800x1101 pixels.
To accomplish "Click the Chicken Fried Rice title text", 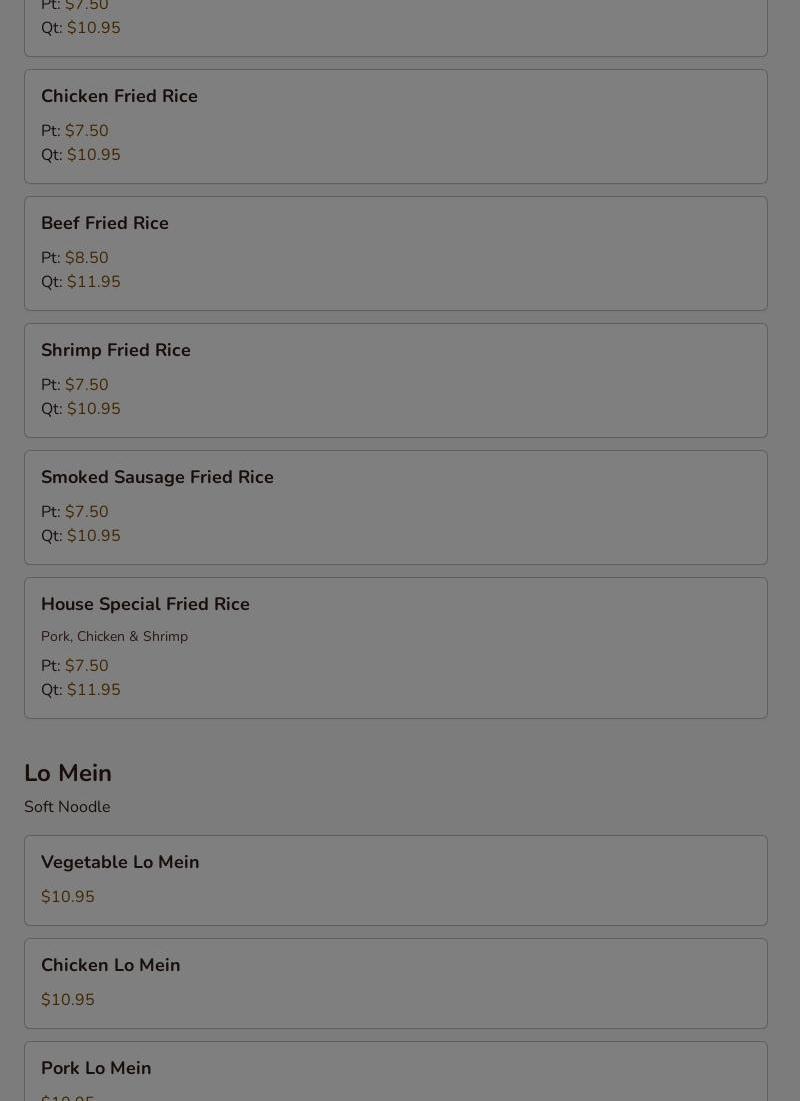I will [119, 96].
